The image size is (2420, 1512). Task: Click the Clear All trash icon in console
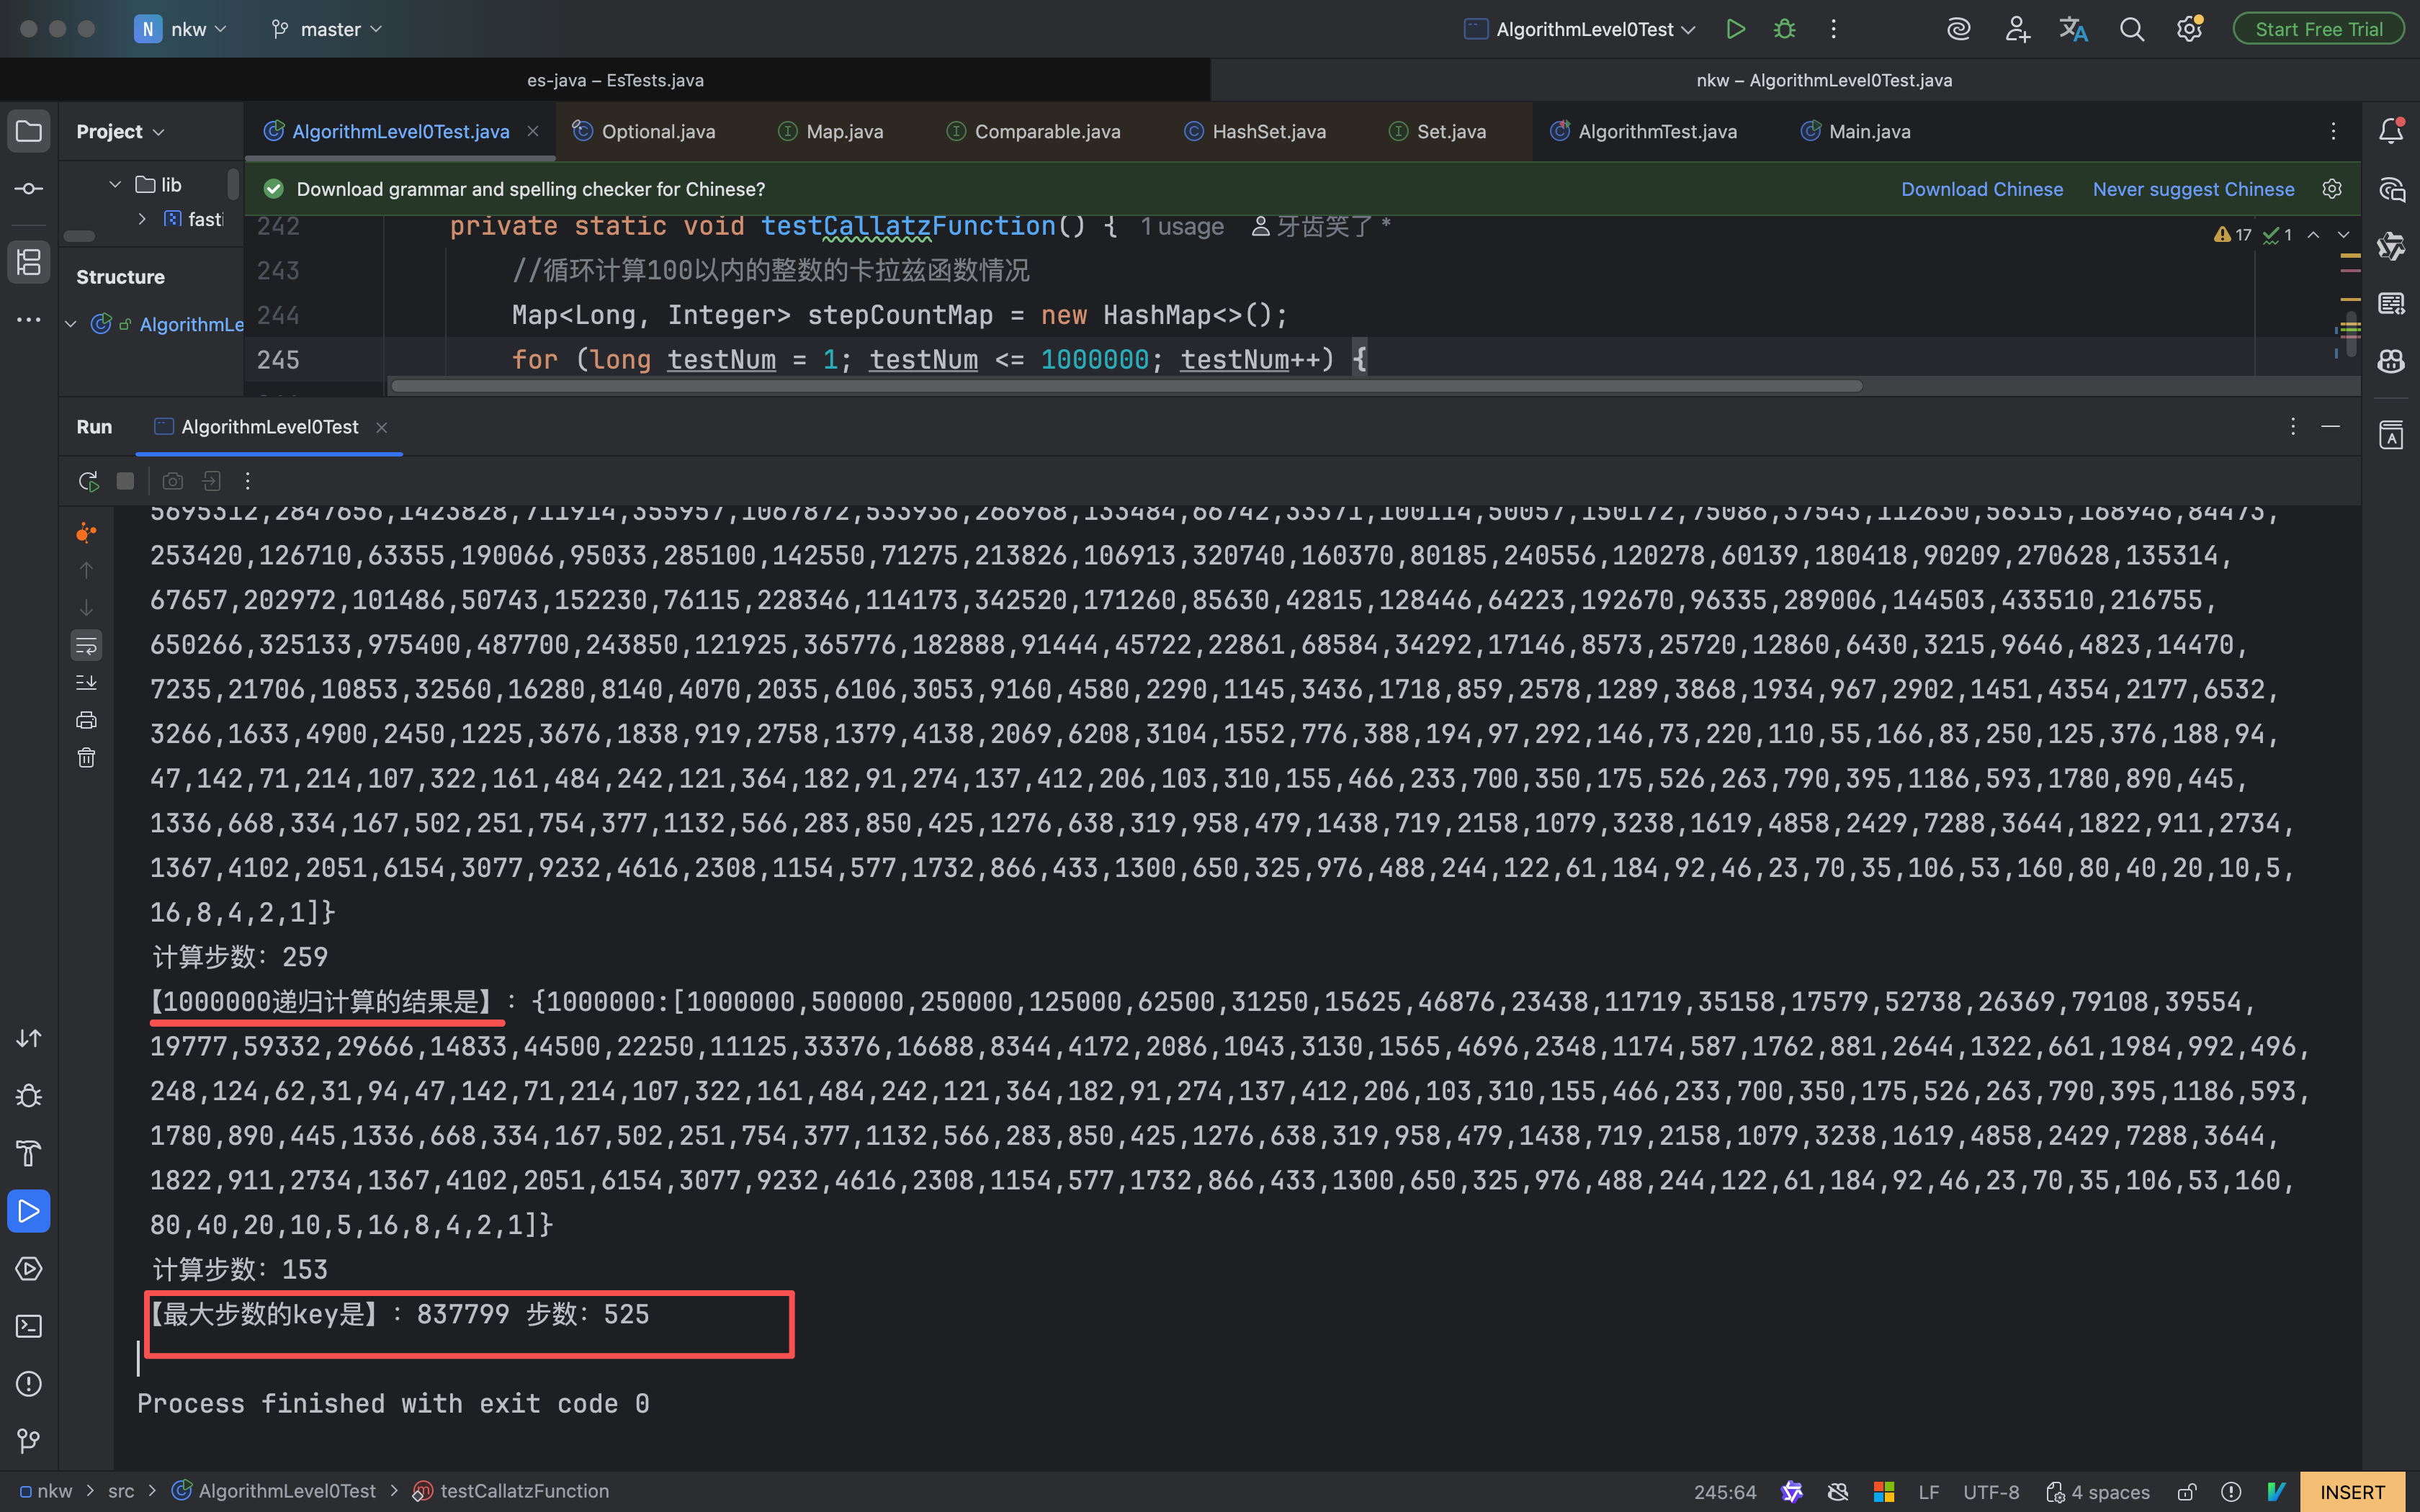click(x=87, y=758)
